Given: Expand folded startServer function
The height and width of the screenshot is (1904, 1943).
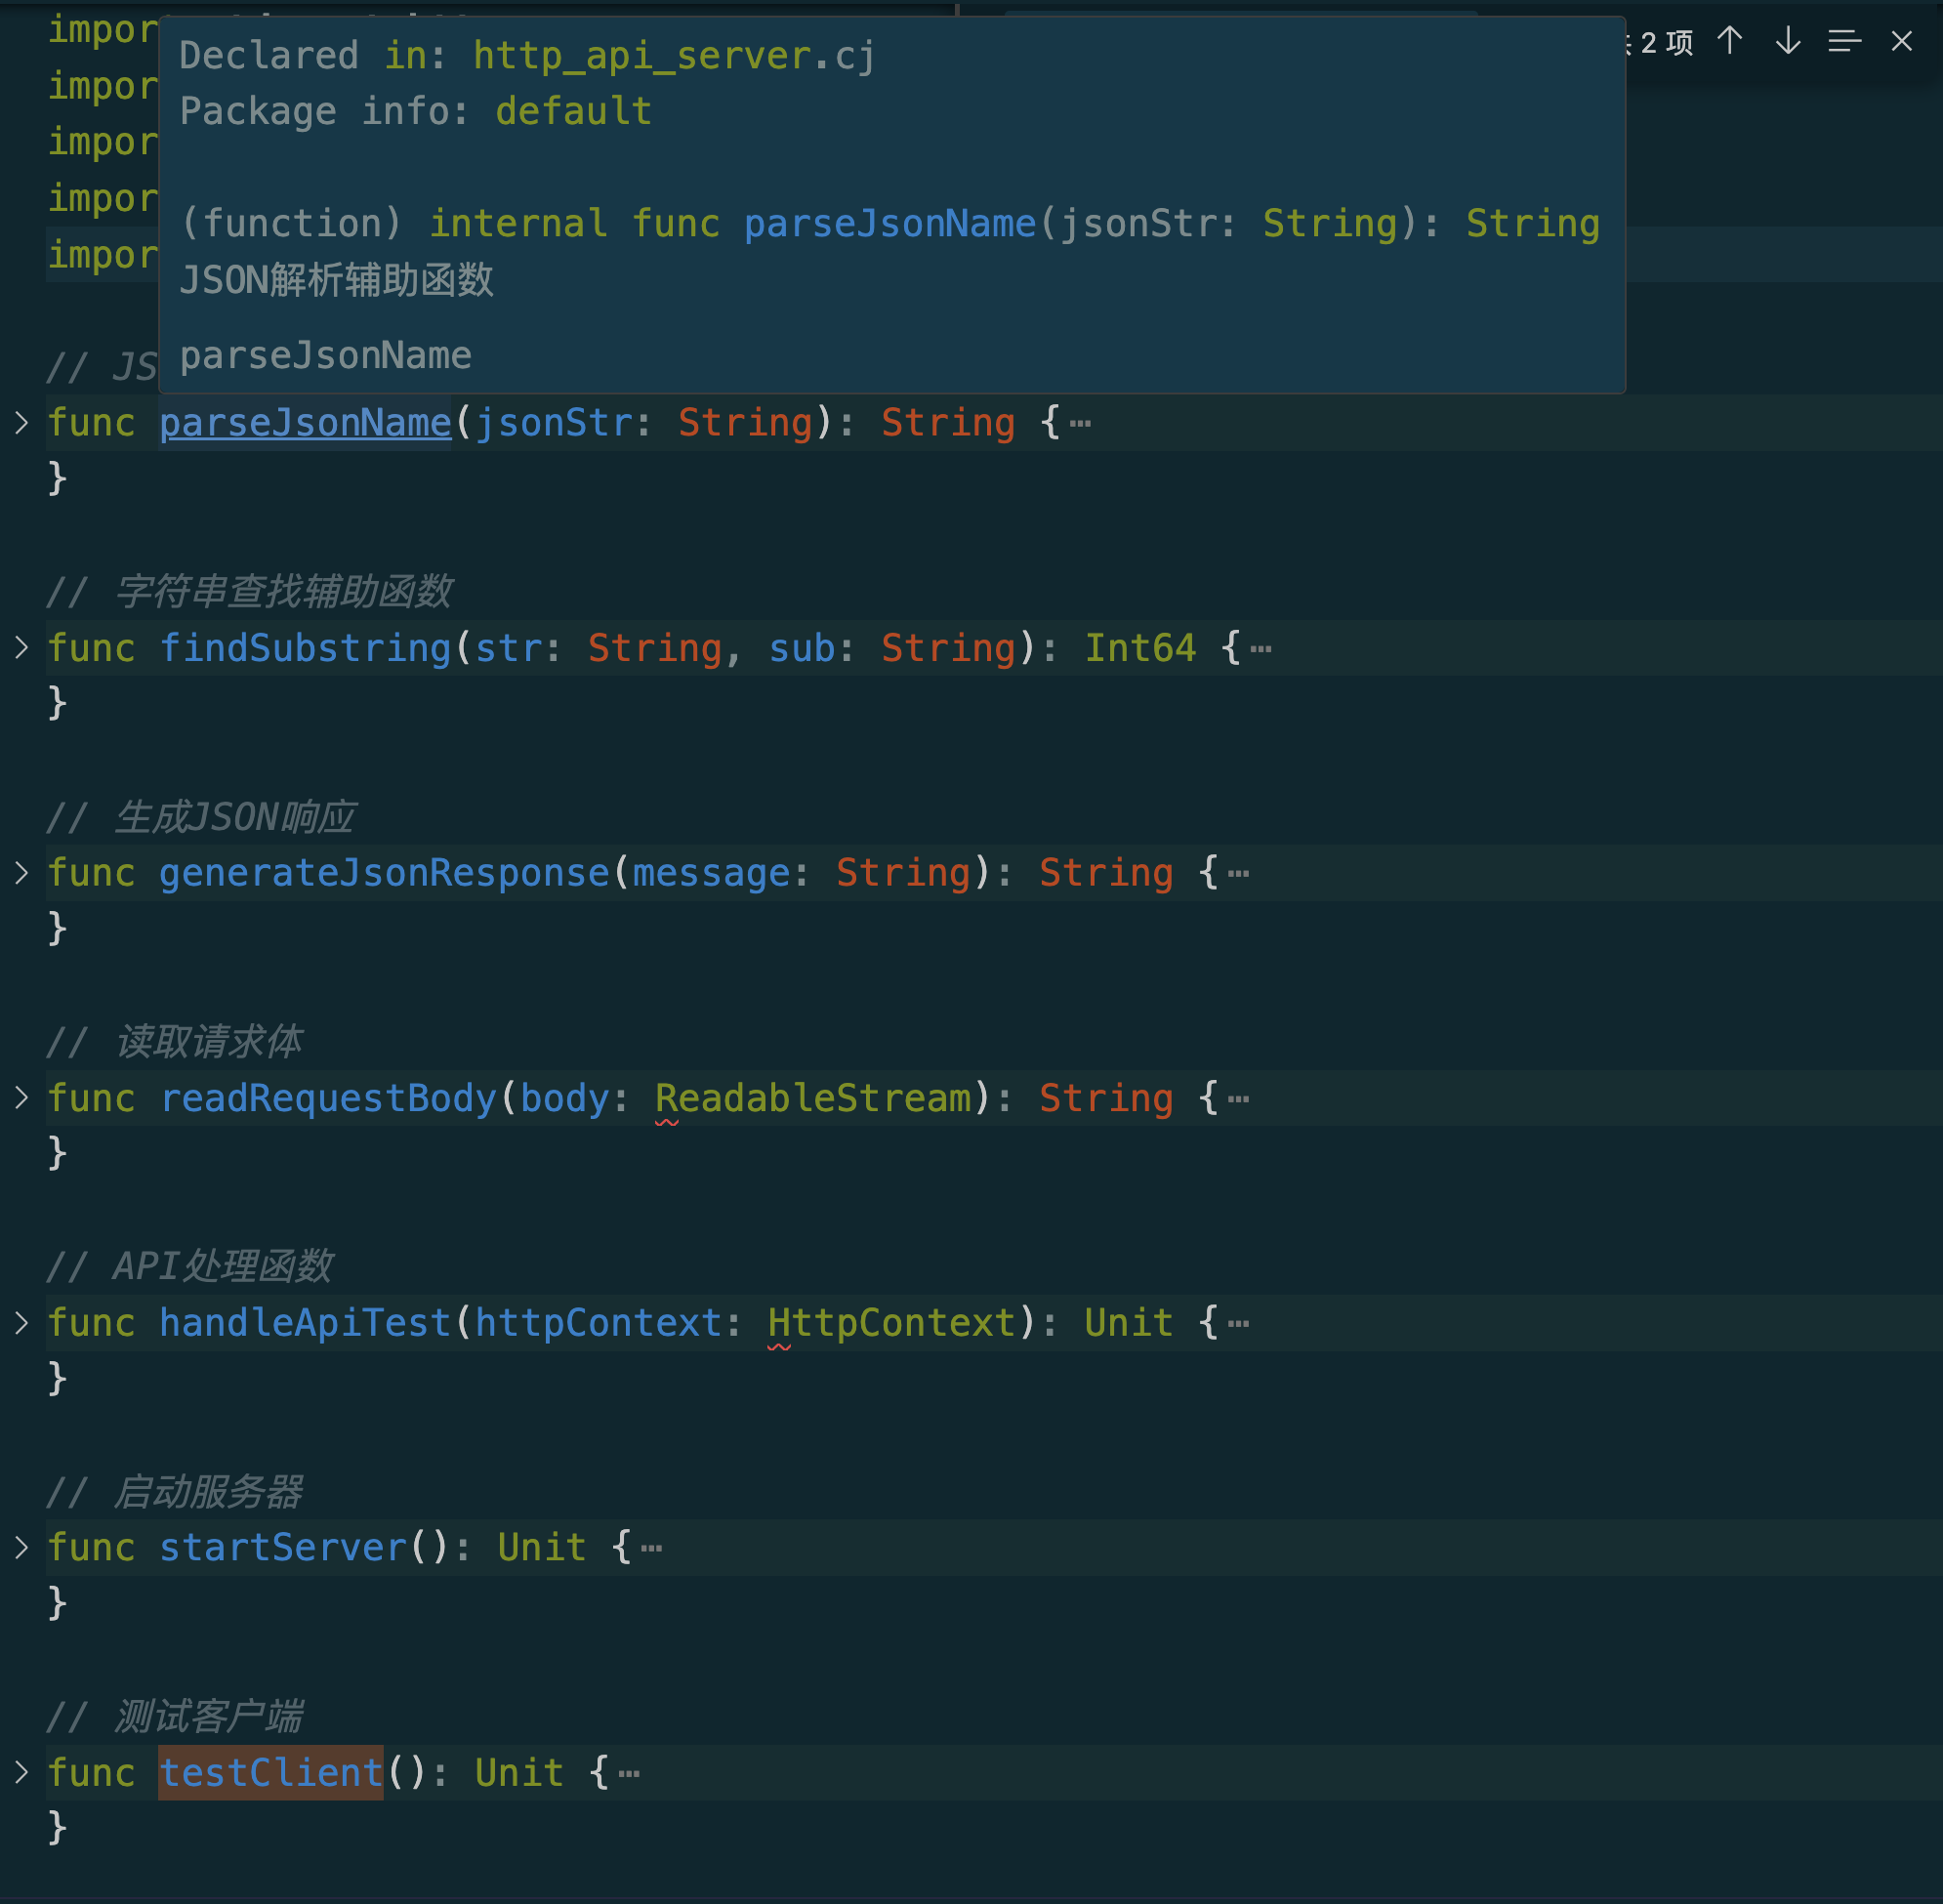Looking at the screenshot, I should (22, 1547).
